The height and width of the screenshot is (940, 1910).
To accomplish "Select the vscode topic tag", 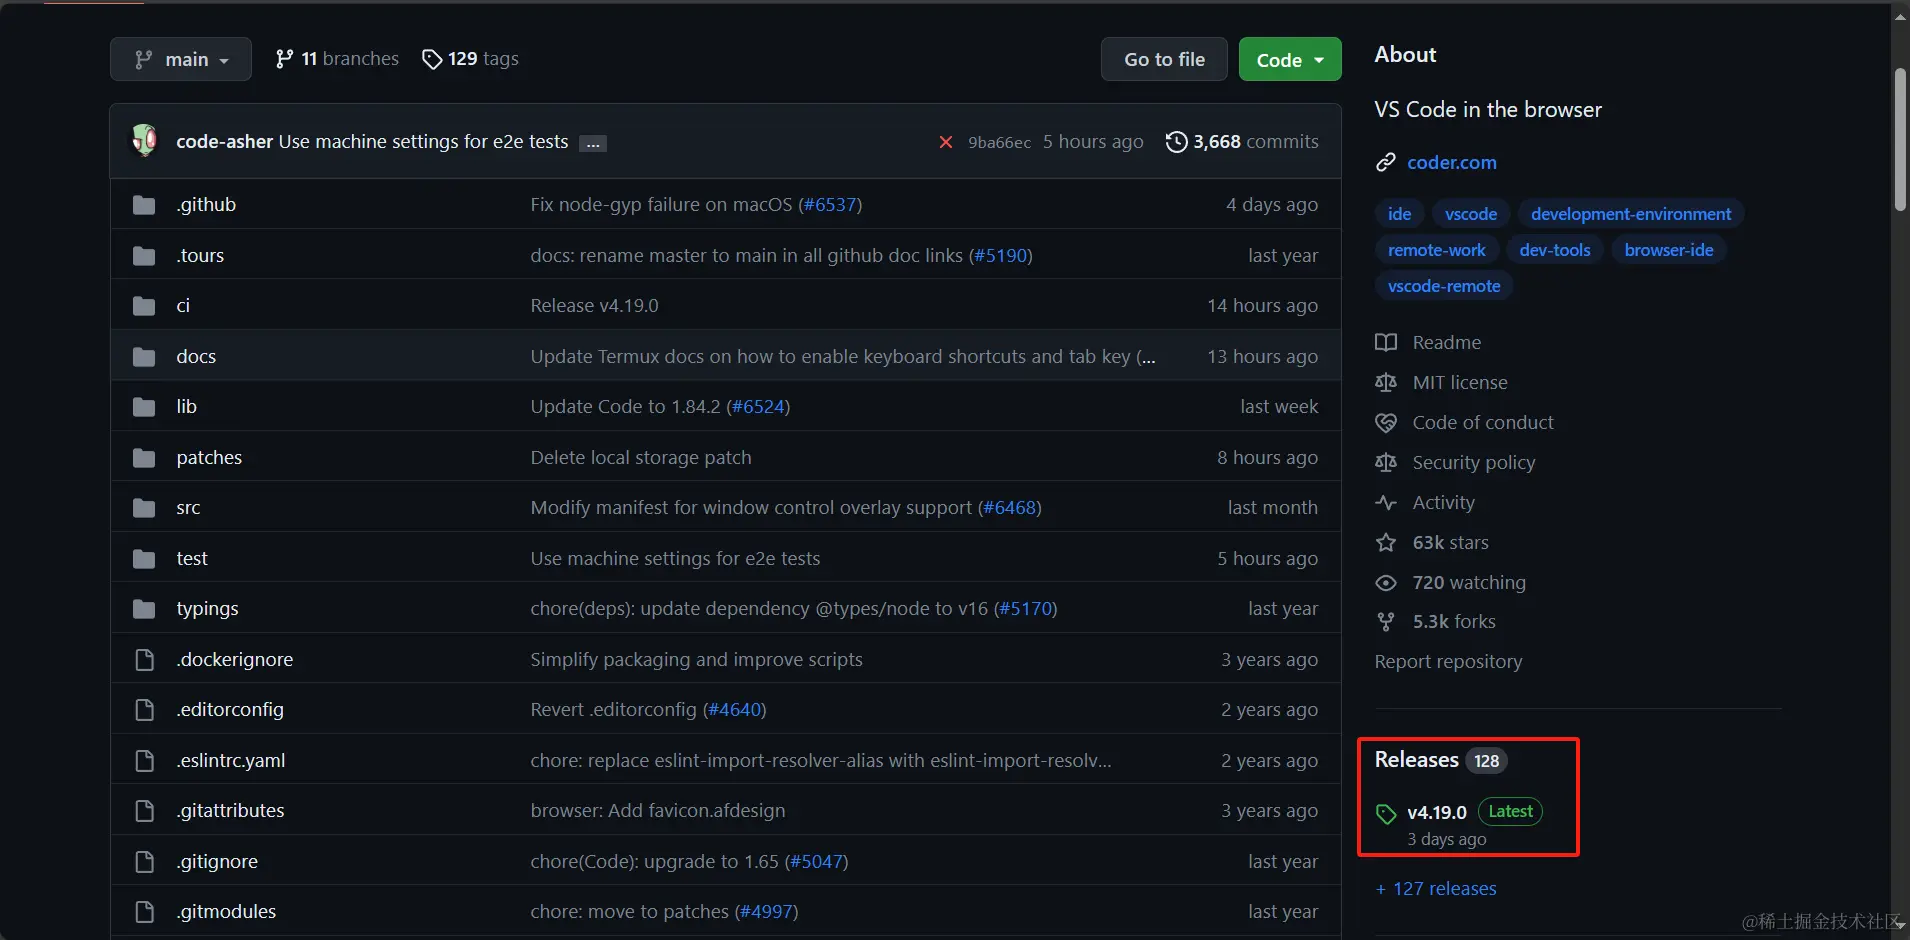I will [x=1471, y=214].
